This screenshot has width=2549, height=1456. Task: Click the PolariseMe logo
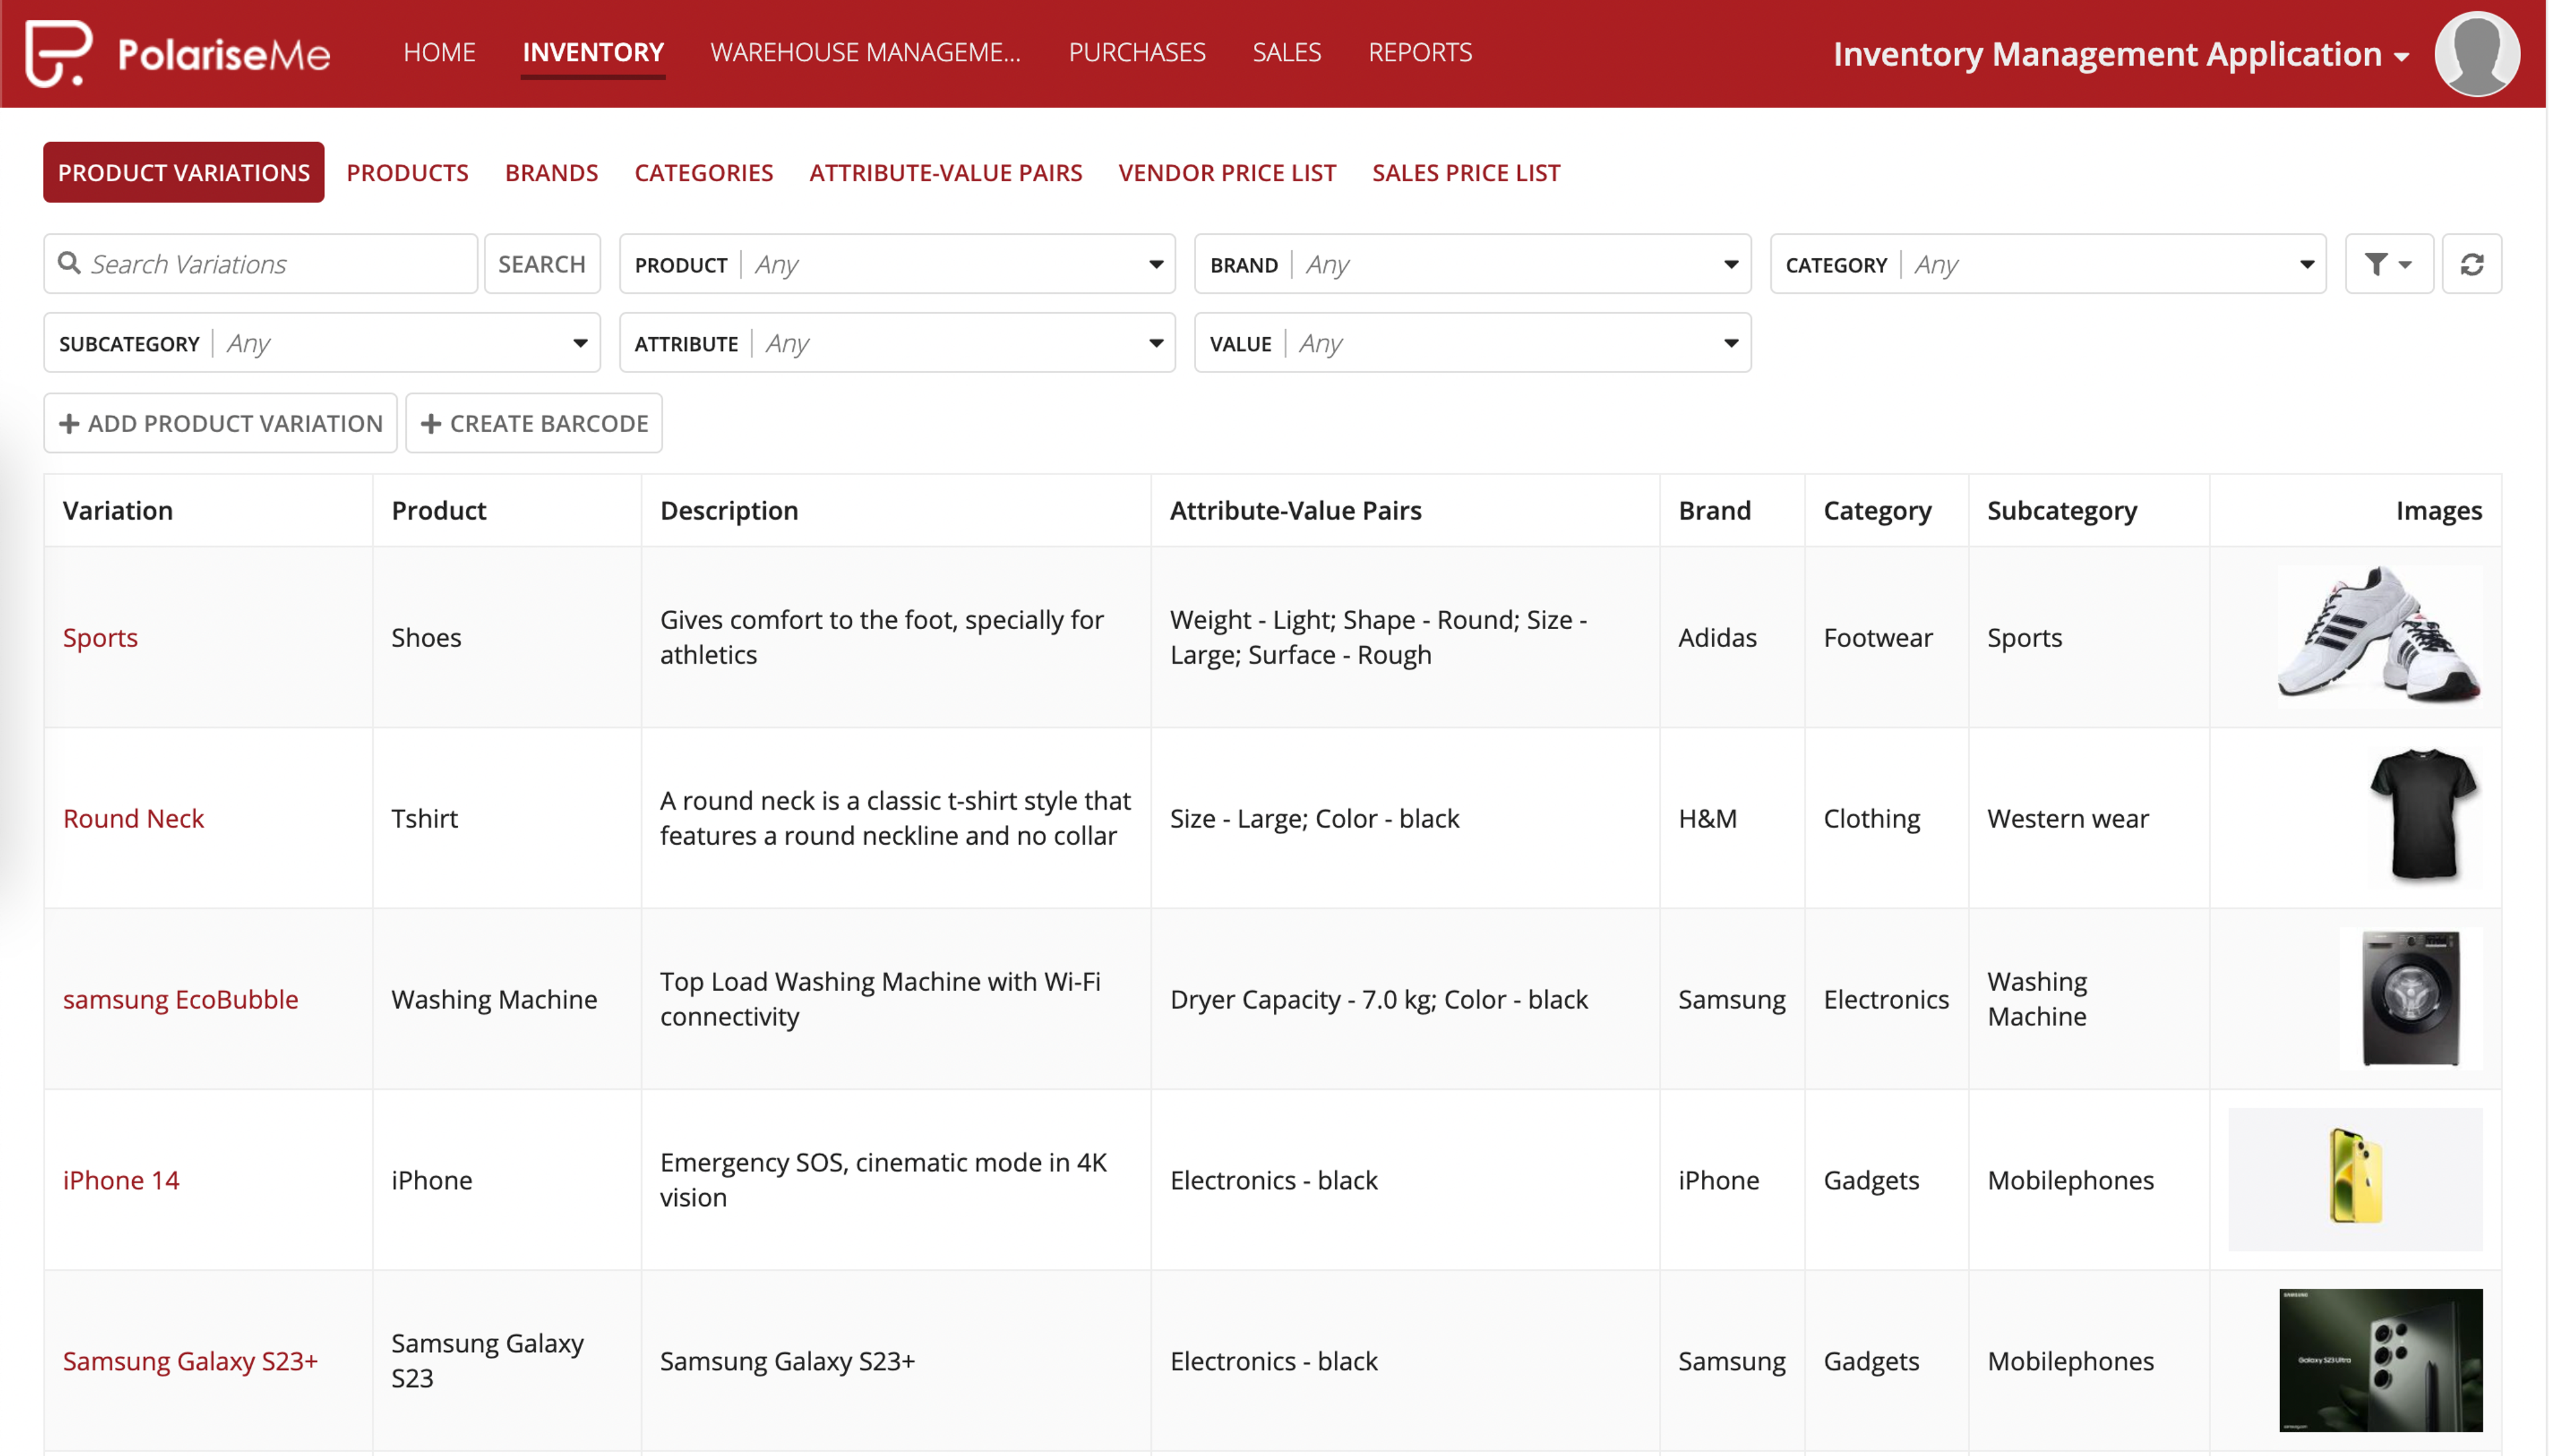coord(177,53)
